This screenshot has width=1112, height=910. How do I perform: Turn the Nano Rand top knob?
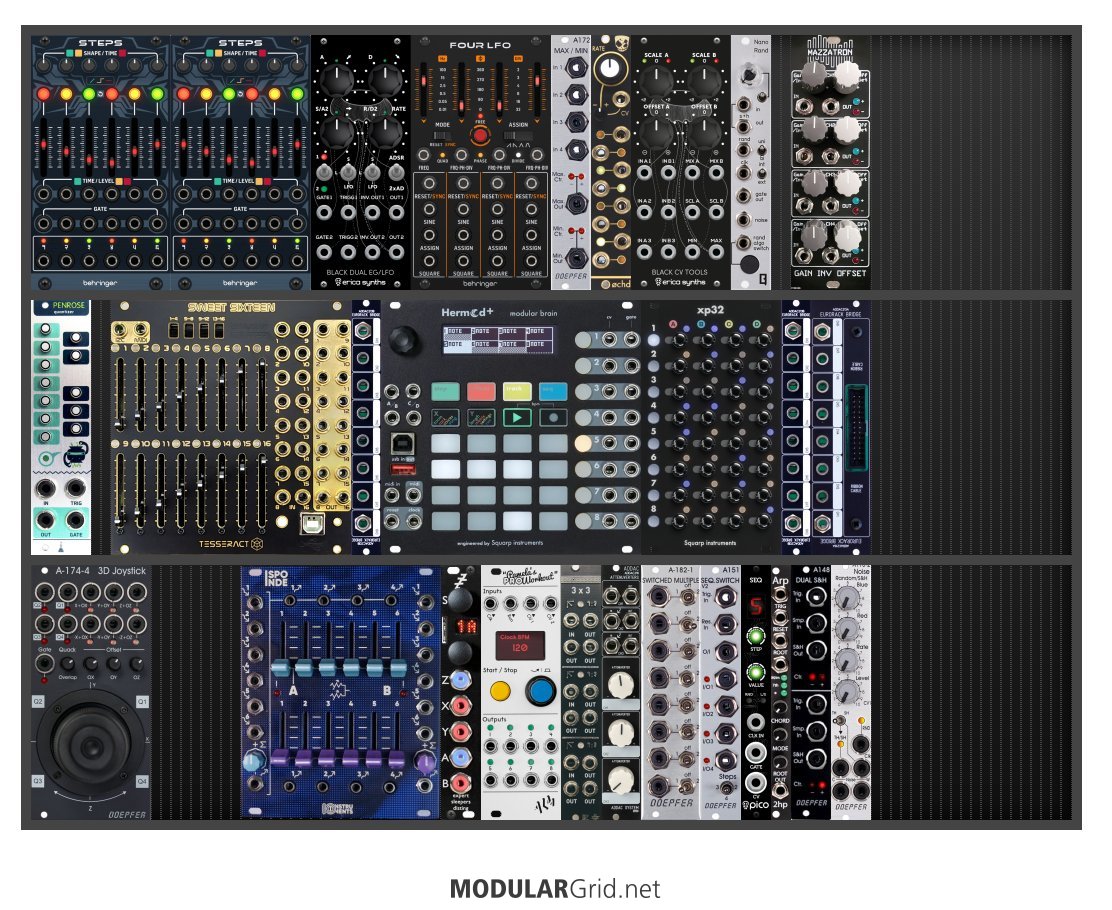click(x=748, y=76)
